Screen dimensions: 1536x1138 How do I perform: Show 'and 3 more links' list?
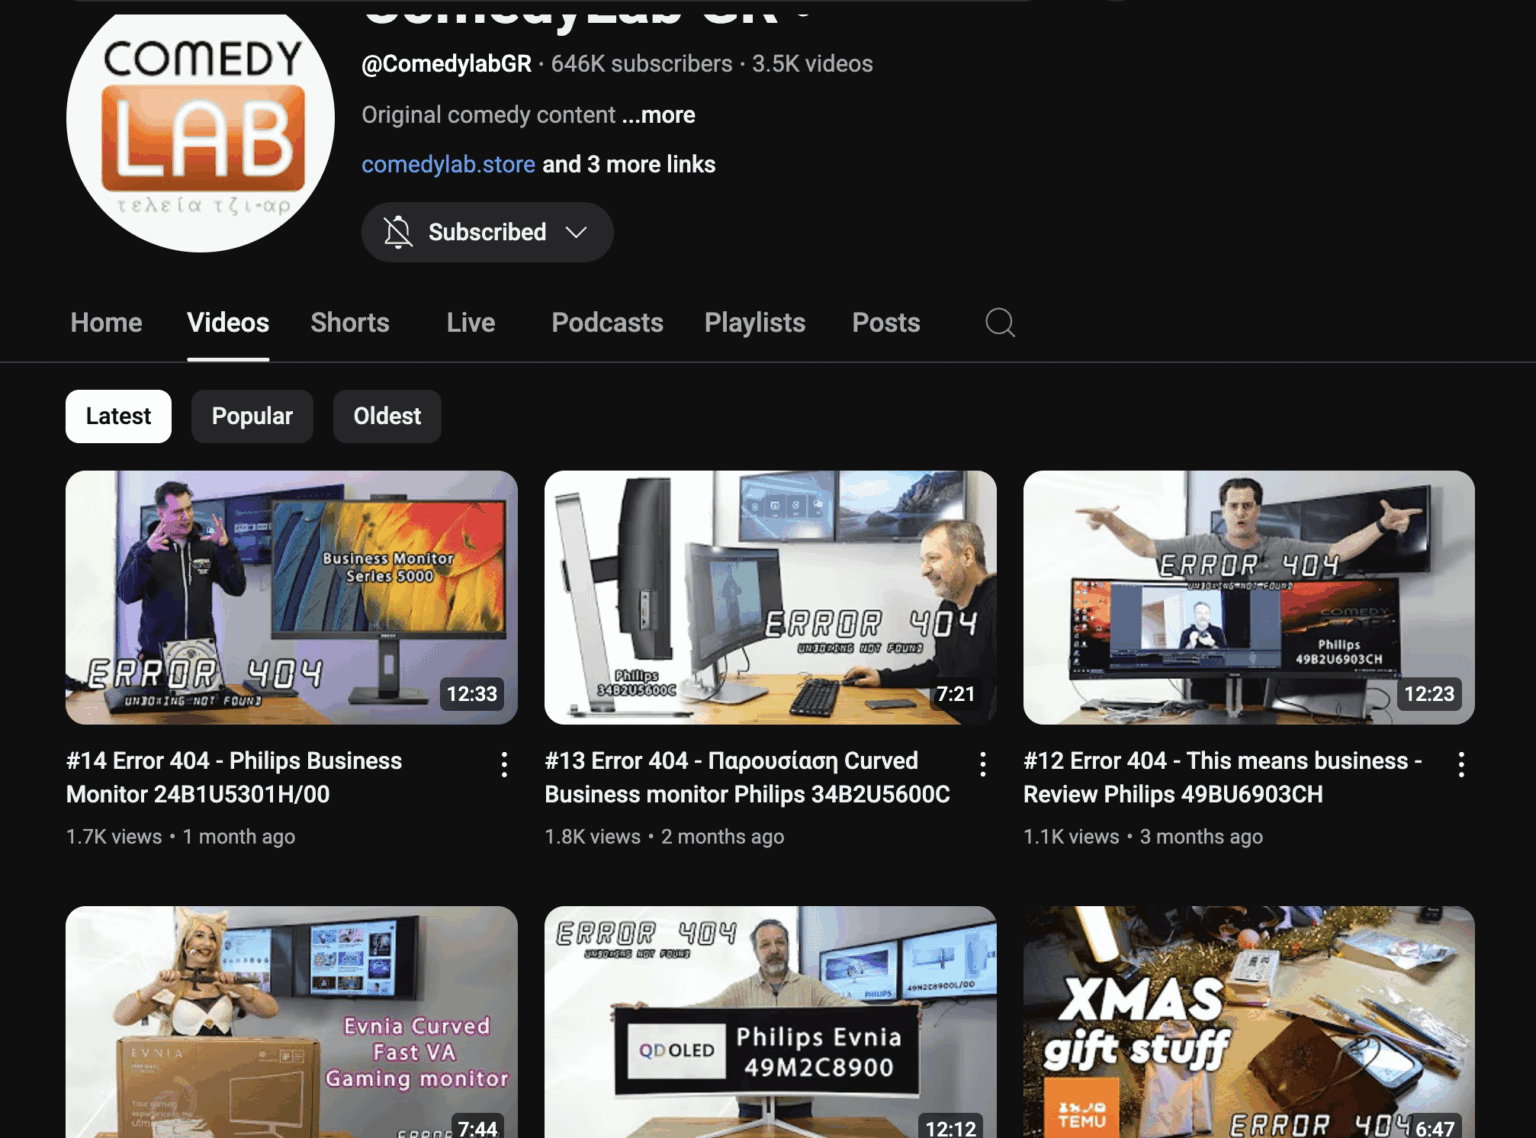coord(629,164)
